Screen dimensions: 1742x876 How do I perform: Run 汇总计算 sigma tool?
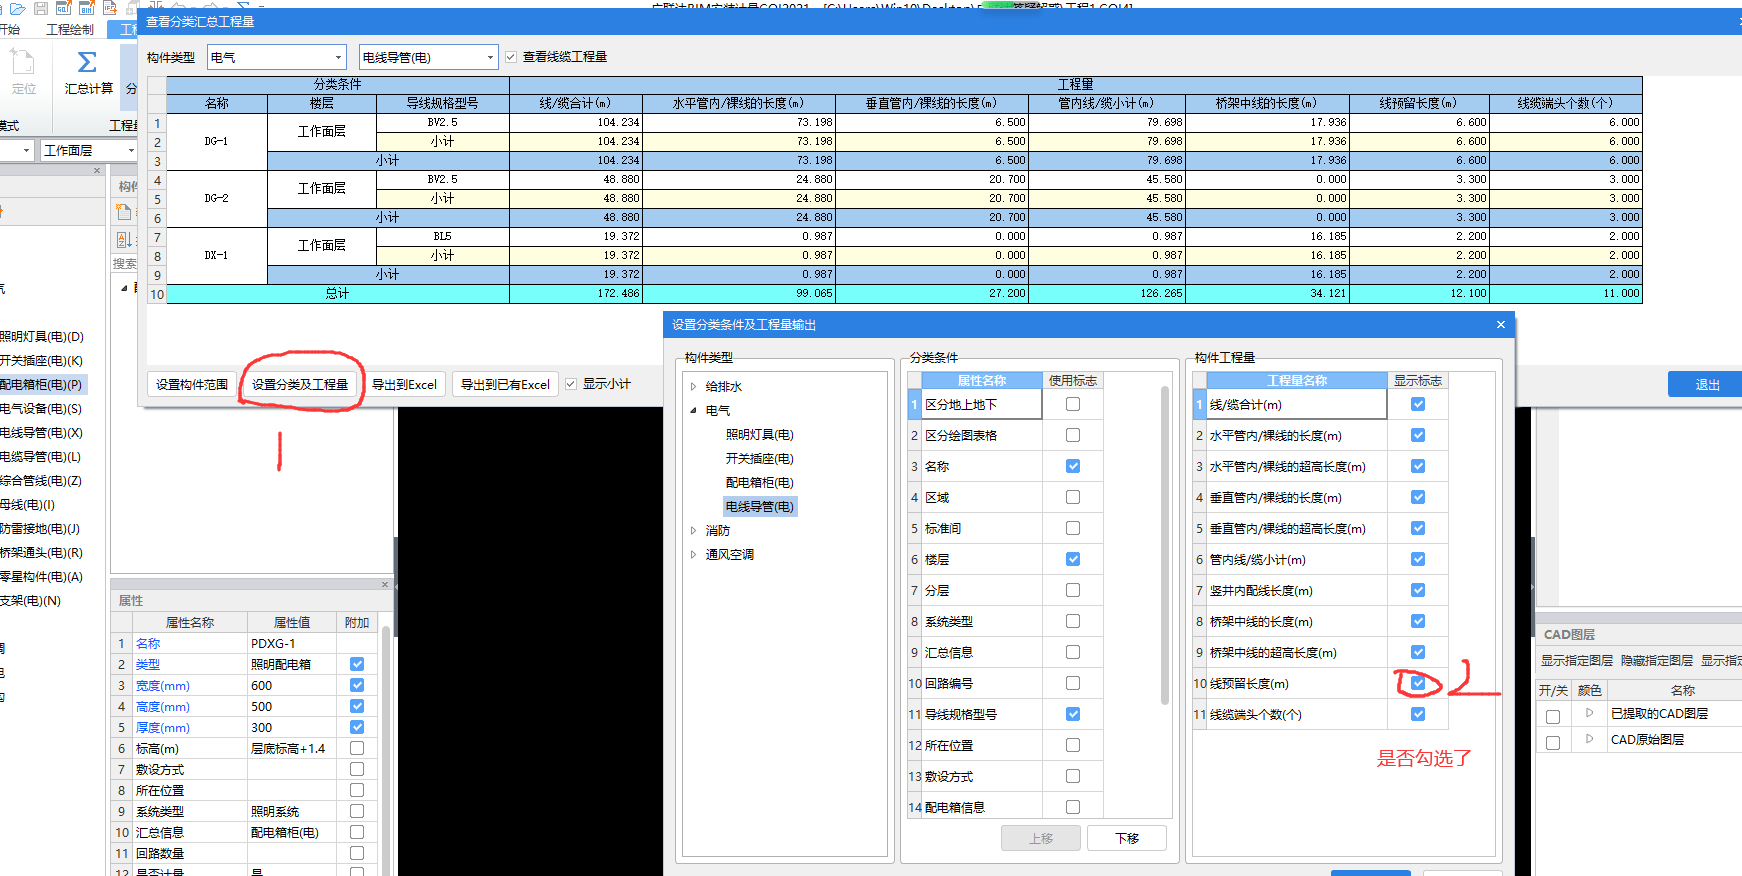pos(88,72)
